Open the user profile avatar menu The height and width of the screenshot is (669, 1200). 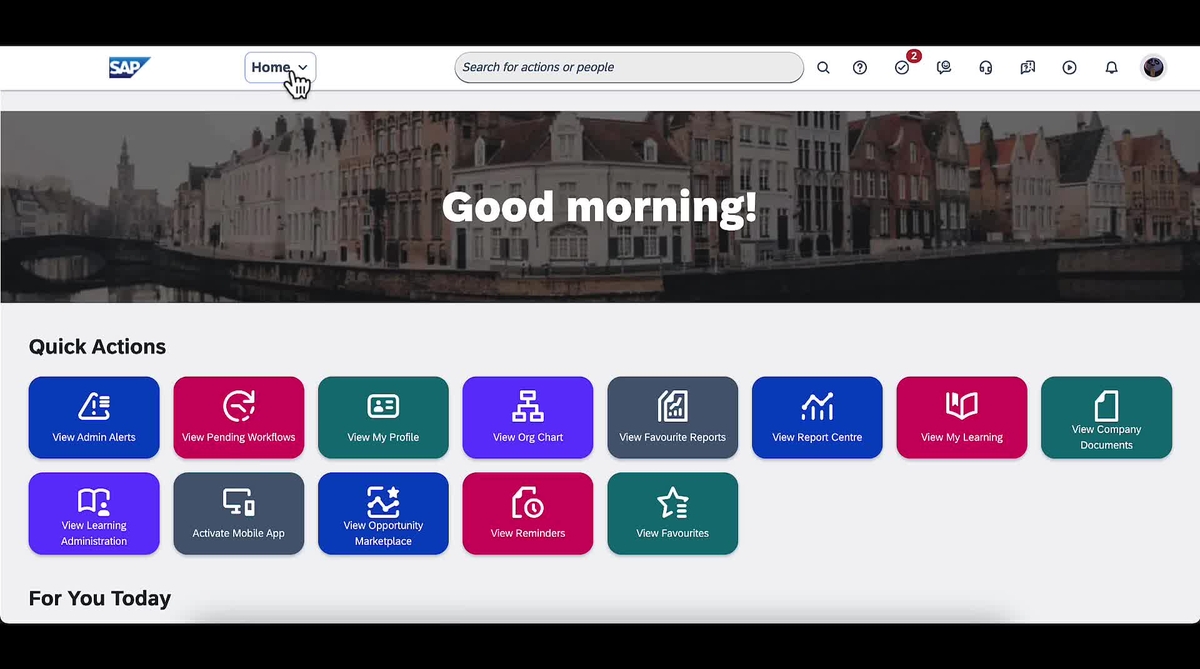(1154, 67)
